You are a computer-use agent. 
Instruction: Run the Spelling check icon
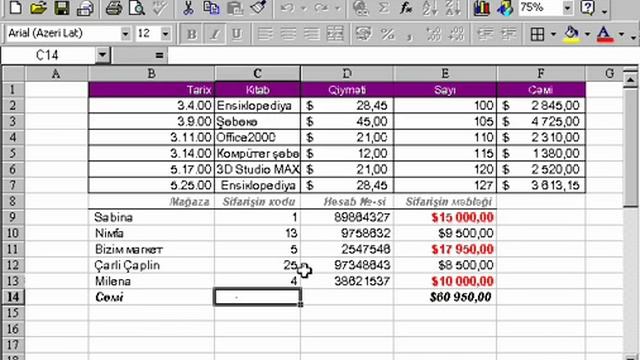(x=160, y=7)
